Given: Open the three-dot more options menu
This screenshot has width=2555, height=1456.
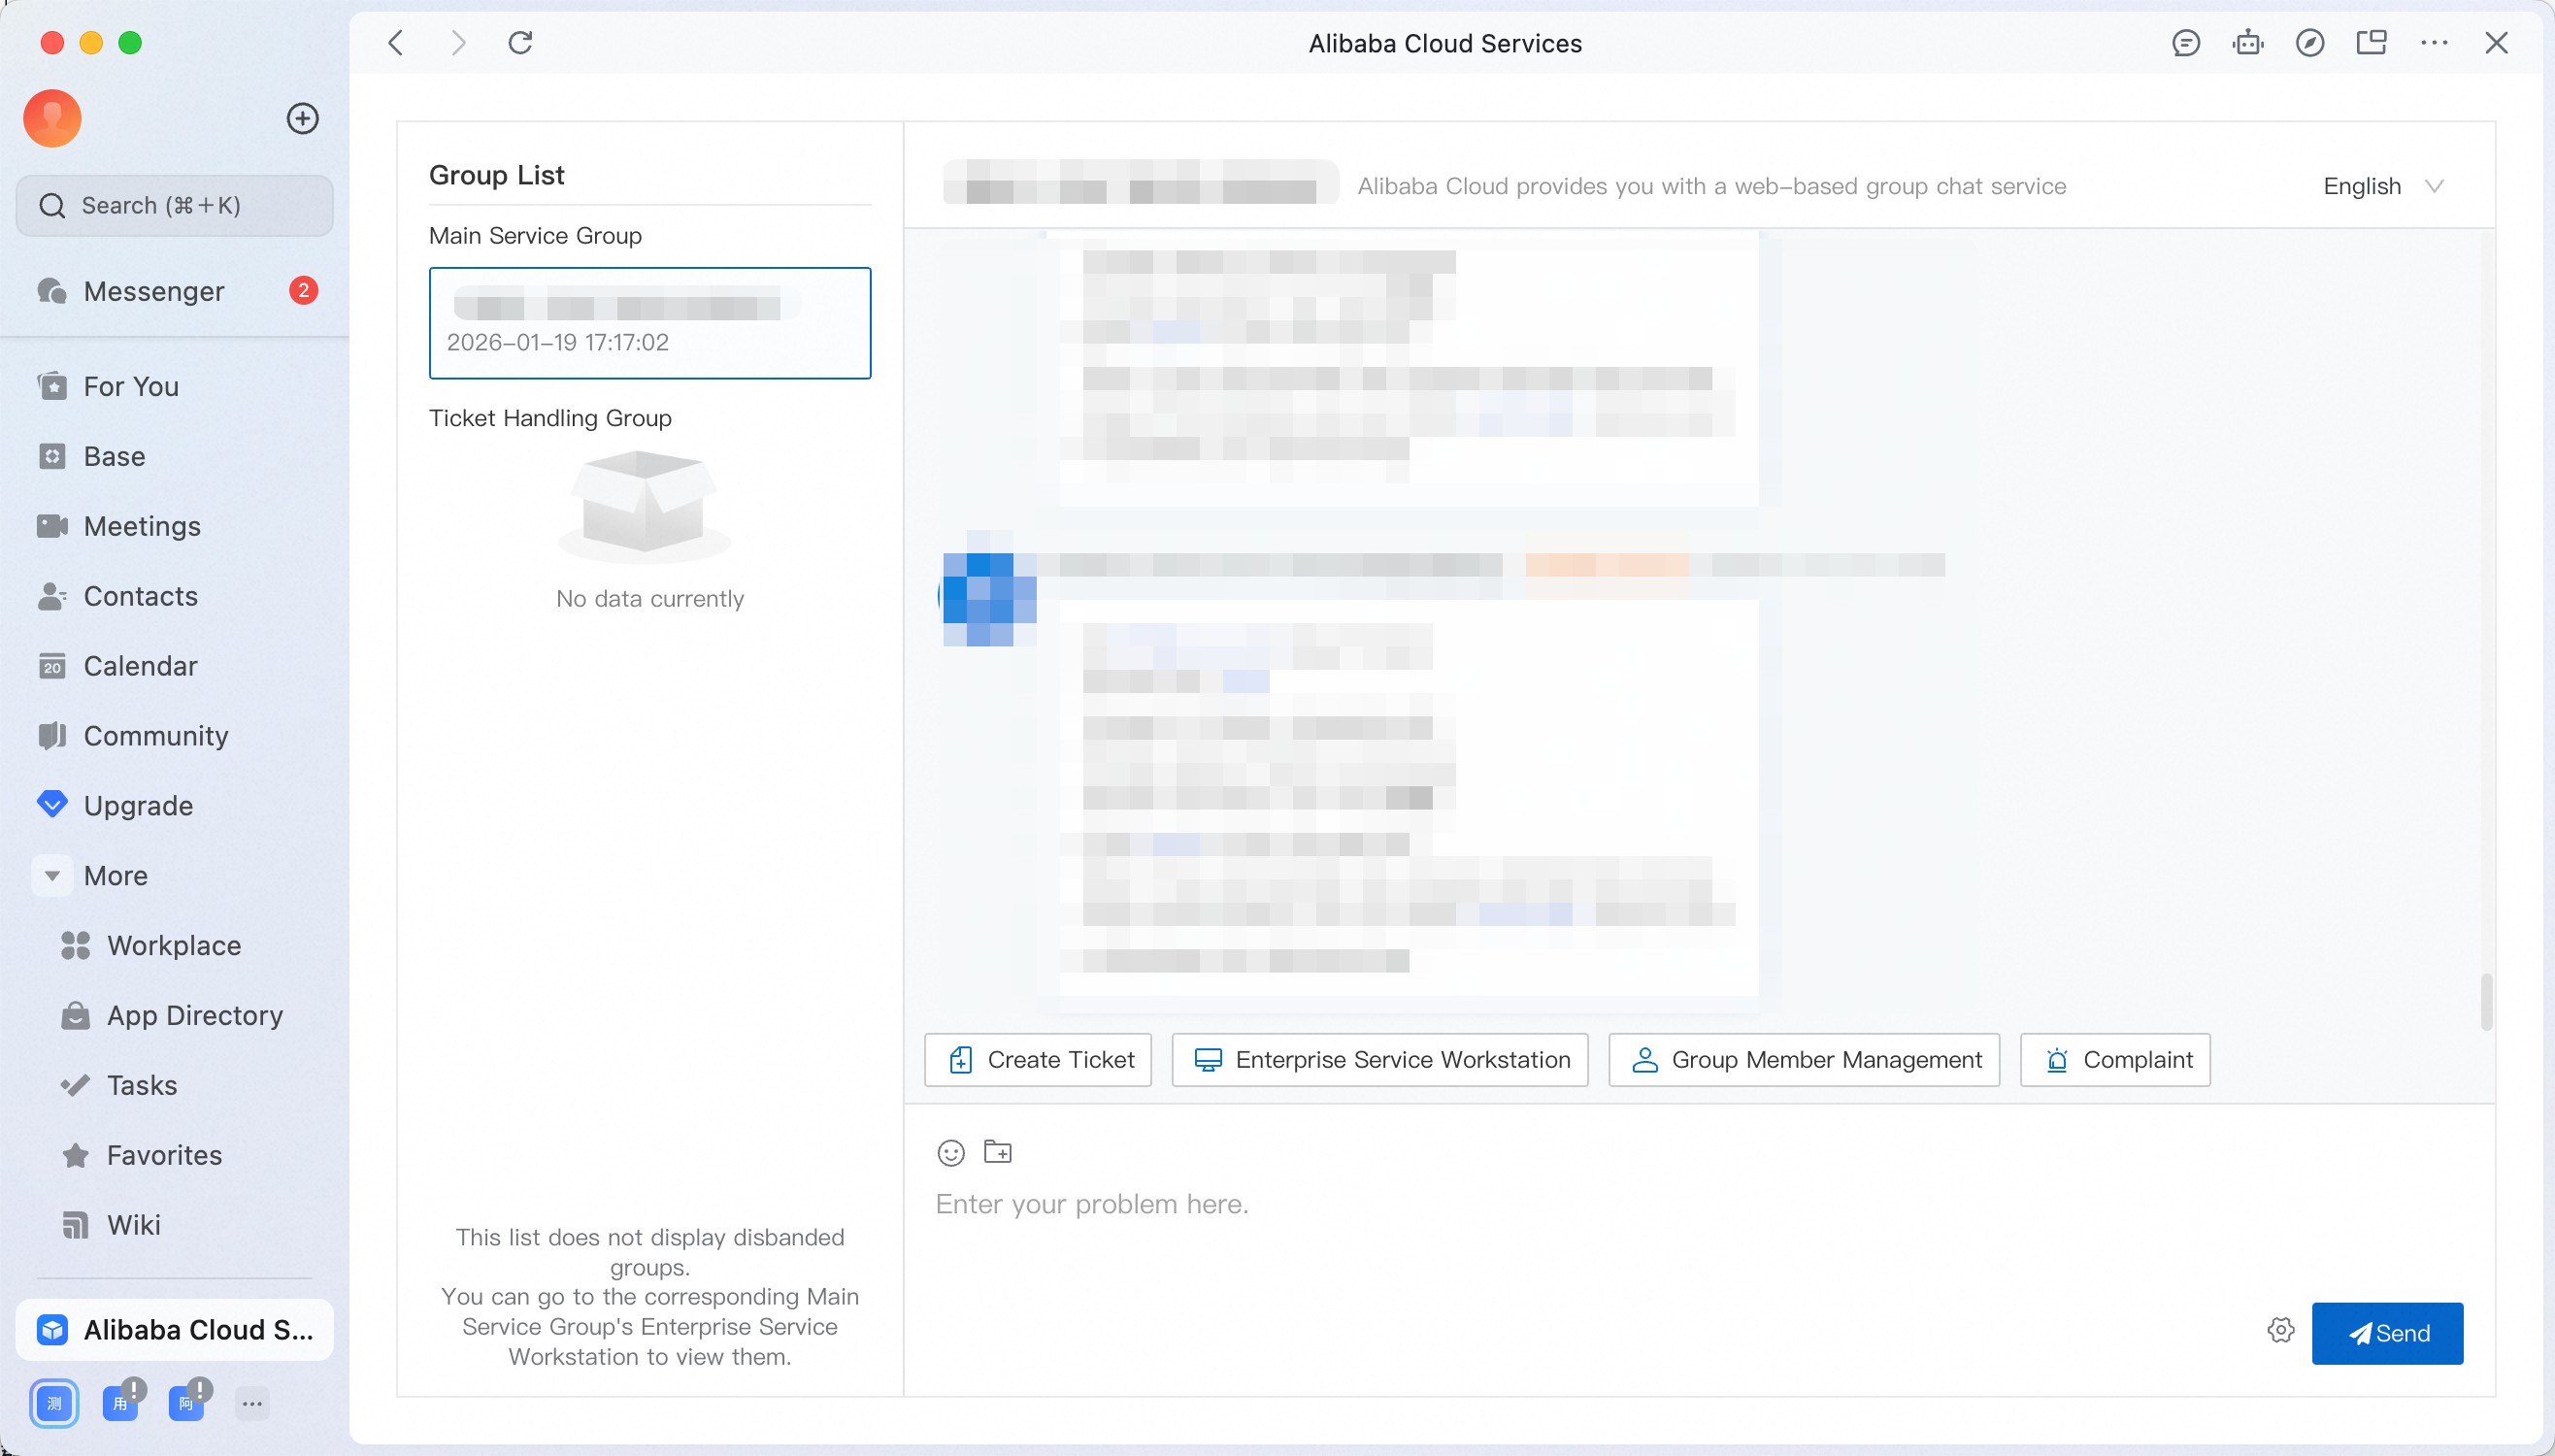Looking at the screenshot, I should (x=2434, y=43).
